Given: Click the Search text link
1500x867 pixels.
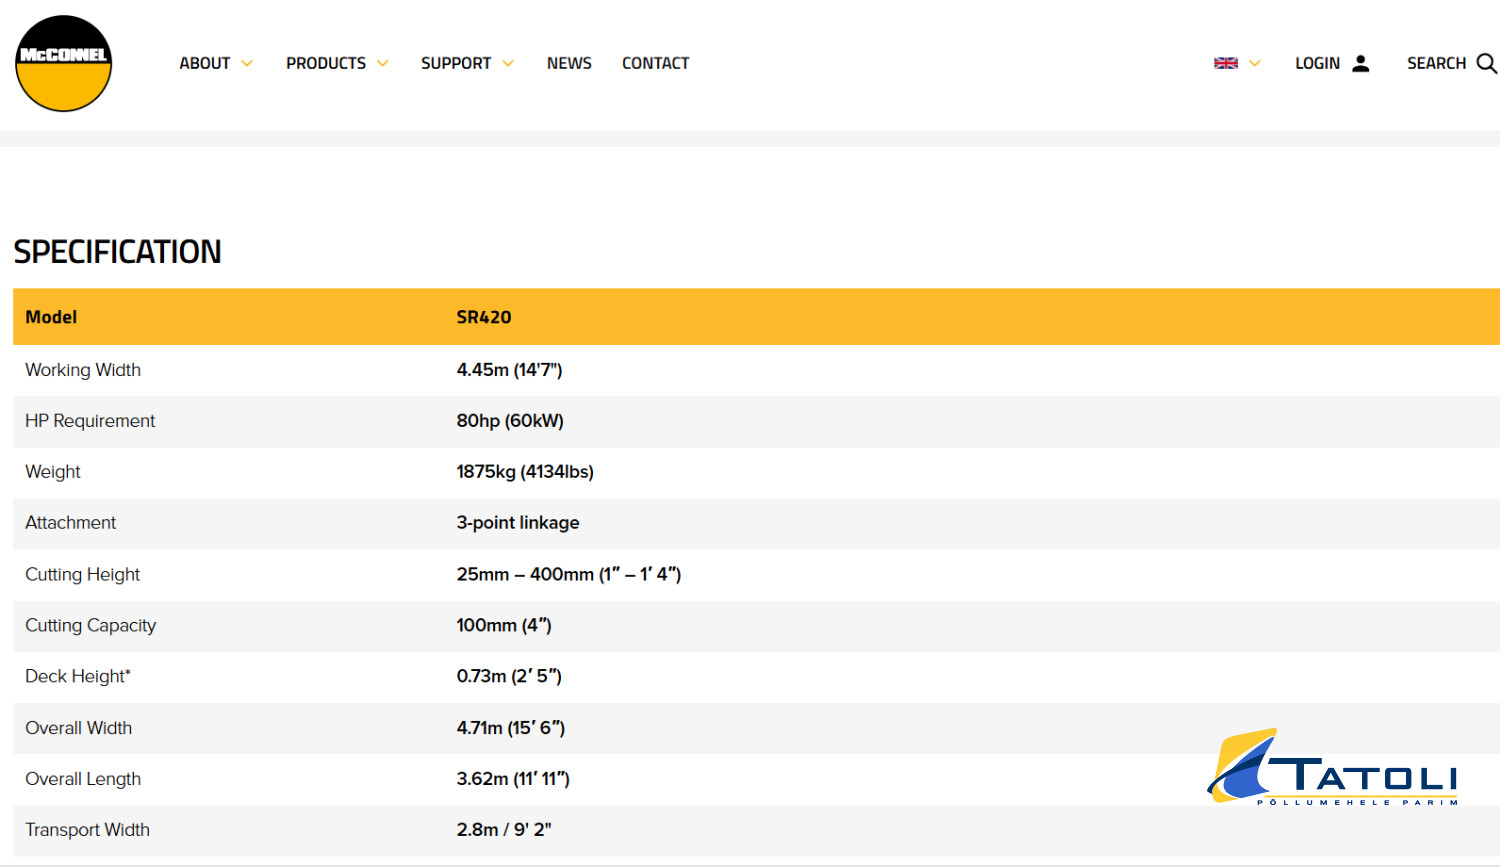Looking at the screenshot, I should point(1436,63).
